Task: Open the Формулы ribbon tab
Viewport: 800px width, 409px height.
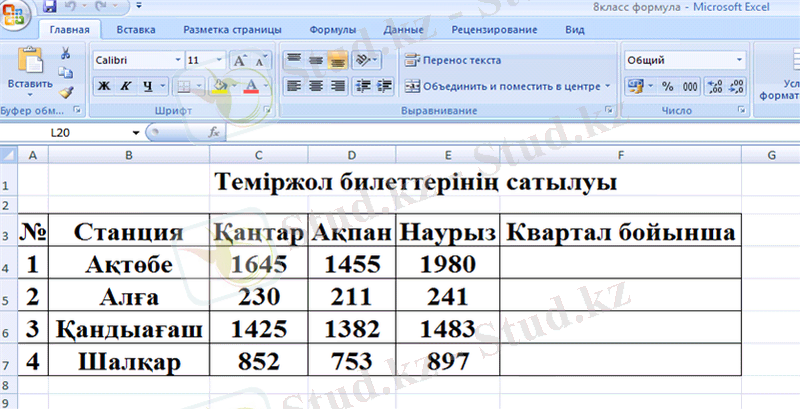Action: (332, 30)
